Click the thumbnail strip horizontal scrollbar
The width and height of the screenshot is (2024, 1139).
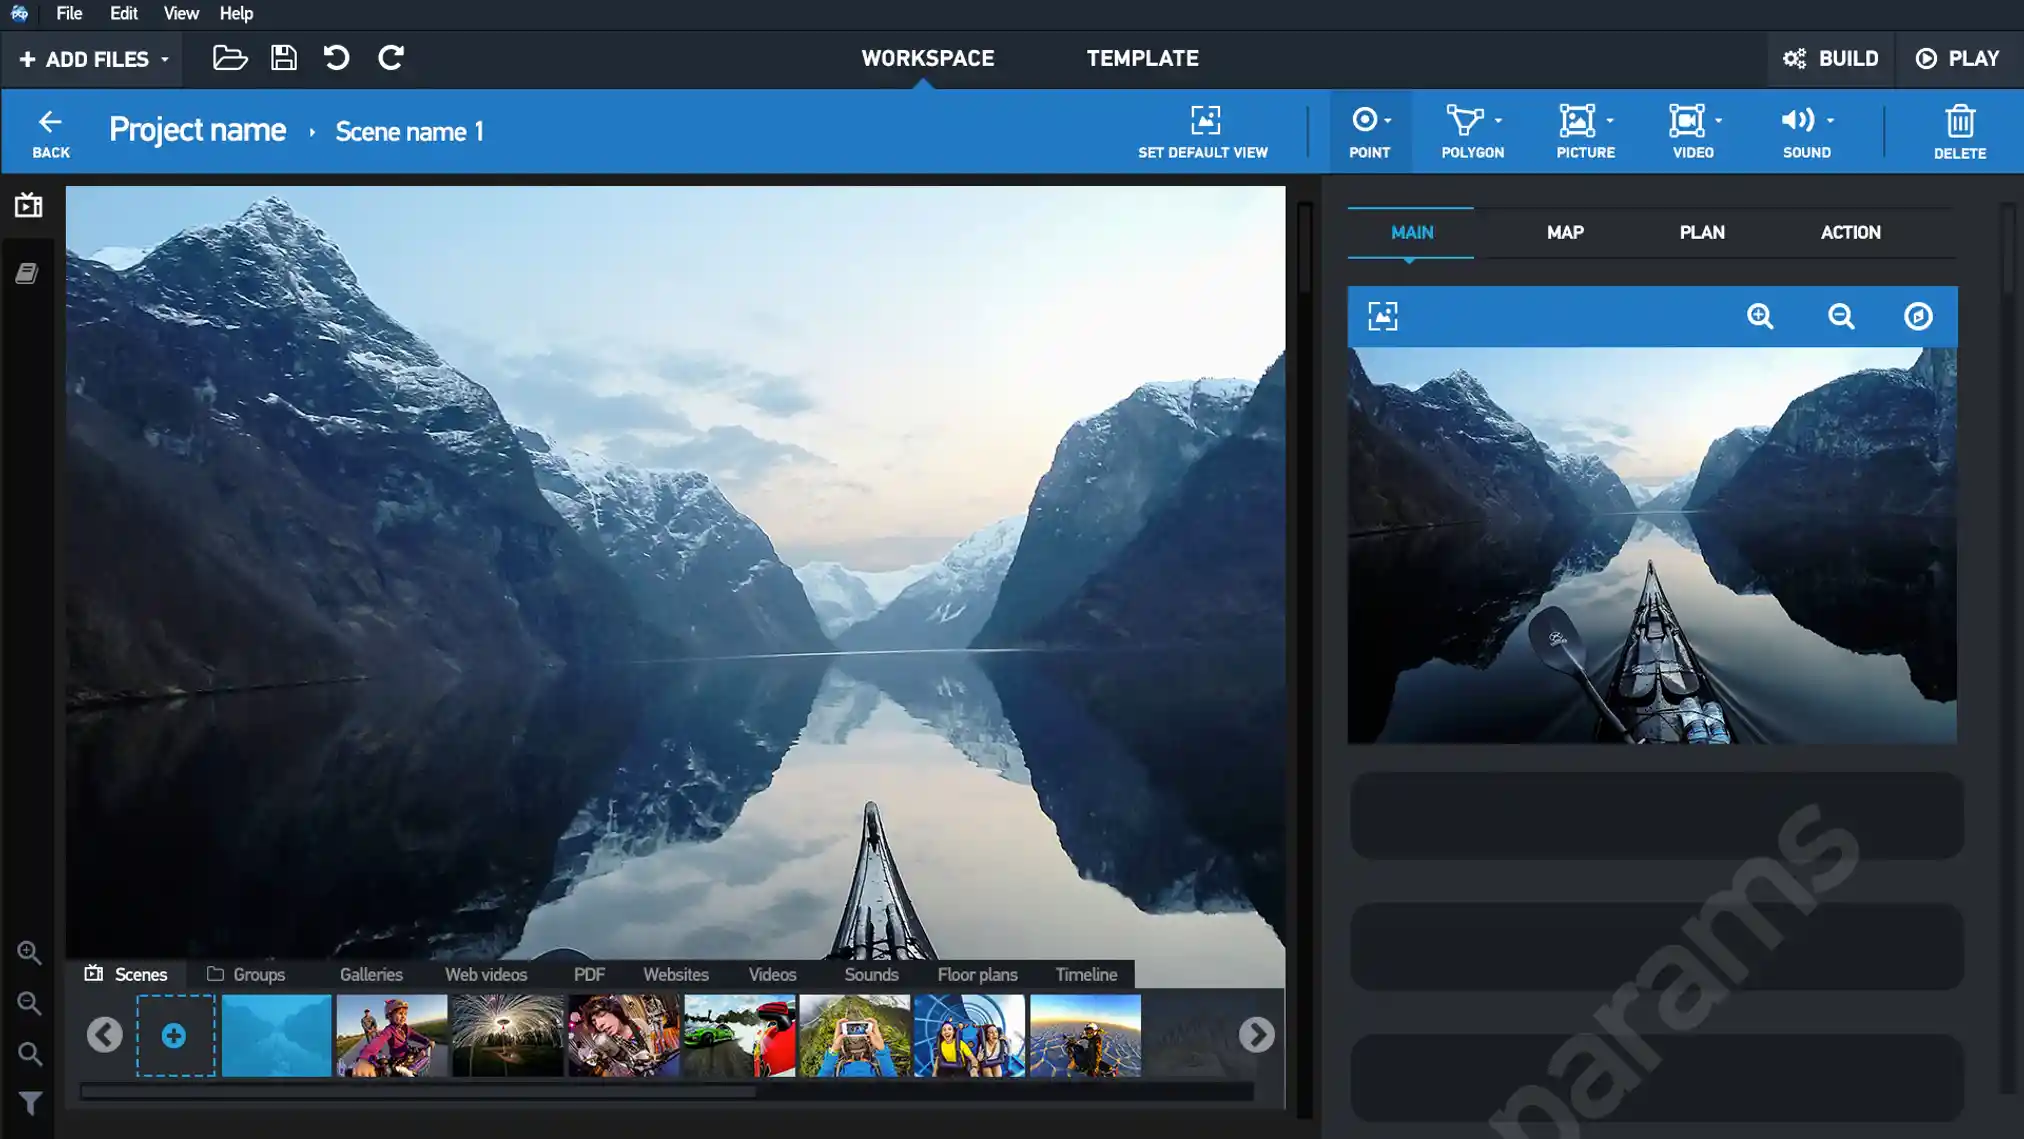[418, 1092]
